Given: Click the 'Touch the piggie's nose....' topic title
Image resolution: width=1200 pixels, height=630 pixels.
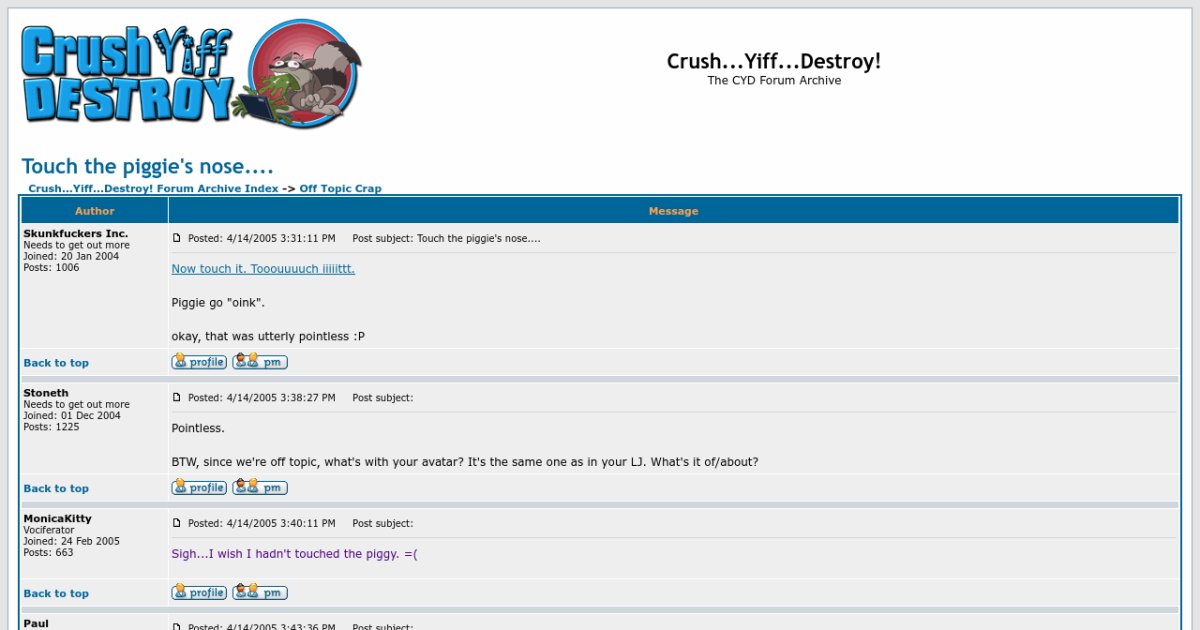Looking at the screenshot, I should tap(148, 166).
